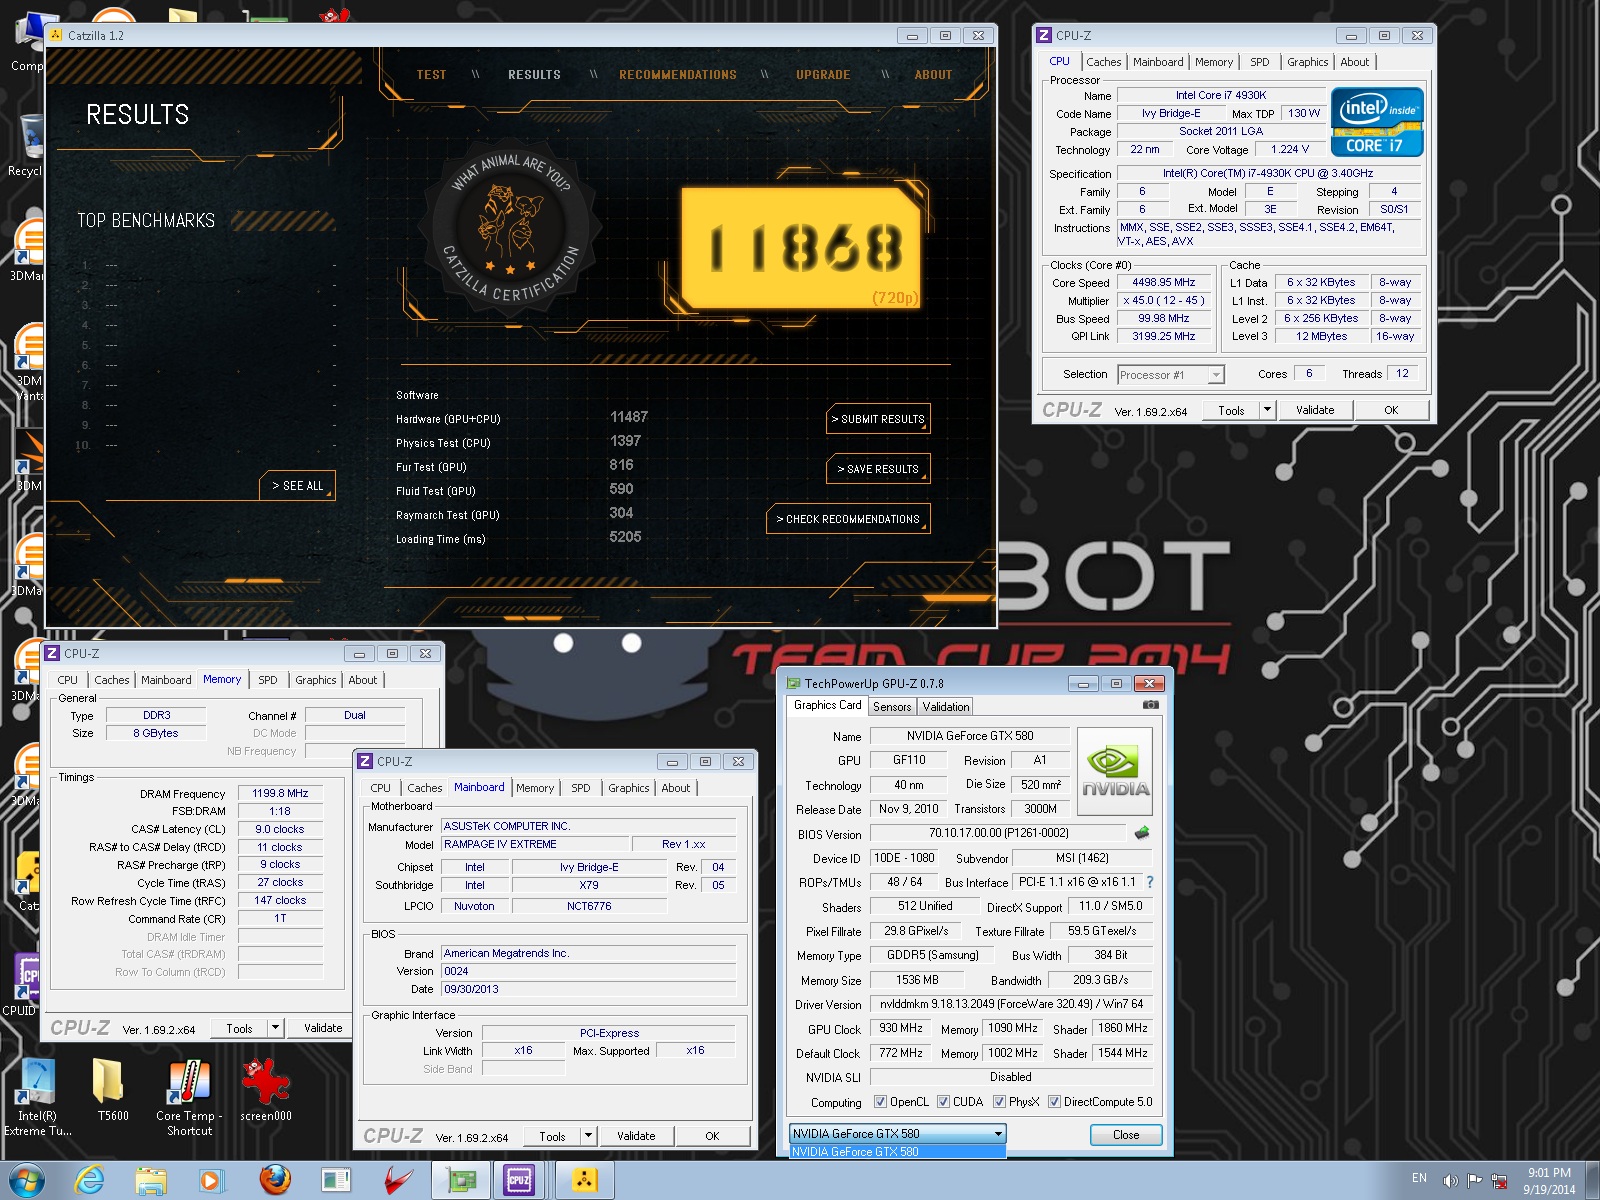The image size is (1600, 1200).
Task: Open Windows Media Player taskbar icon
Action: [x=212, y=1180]
